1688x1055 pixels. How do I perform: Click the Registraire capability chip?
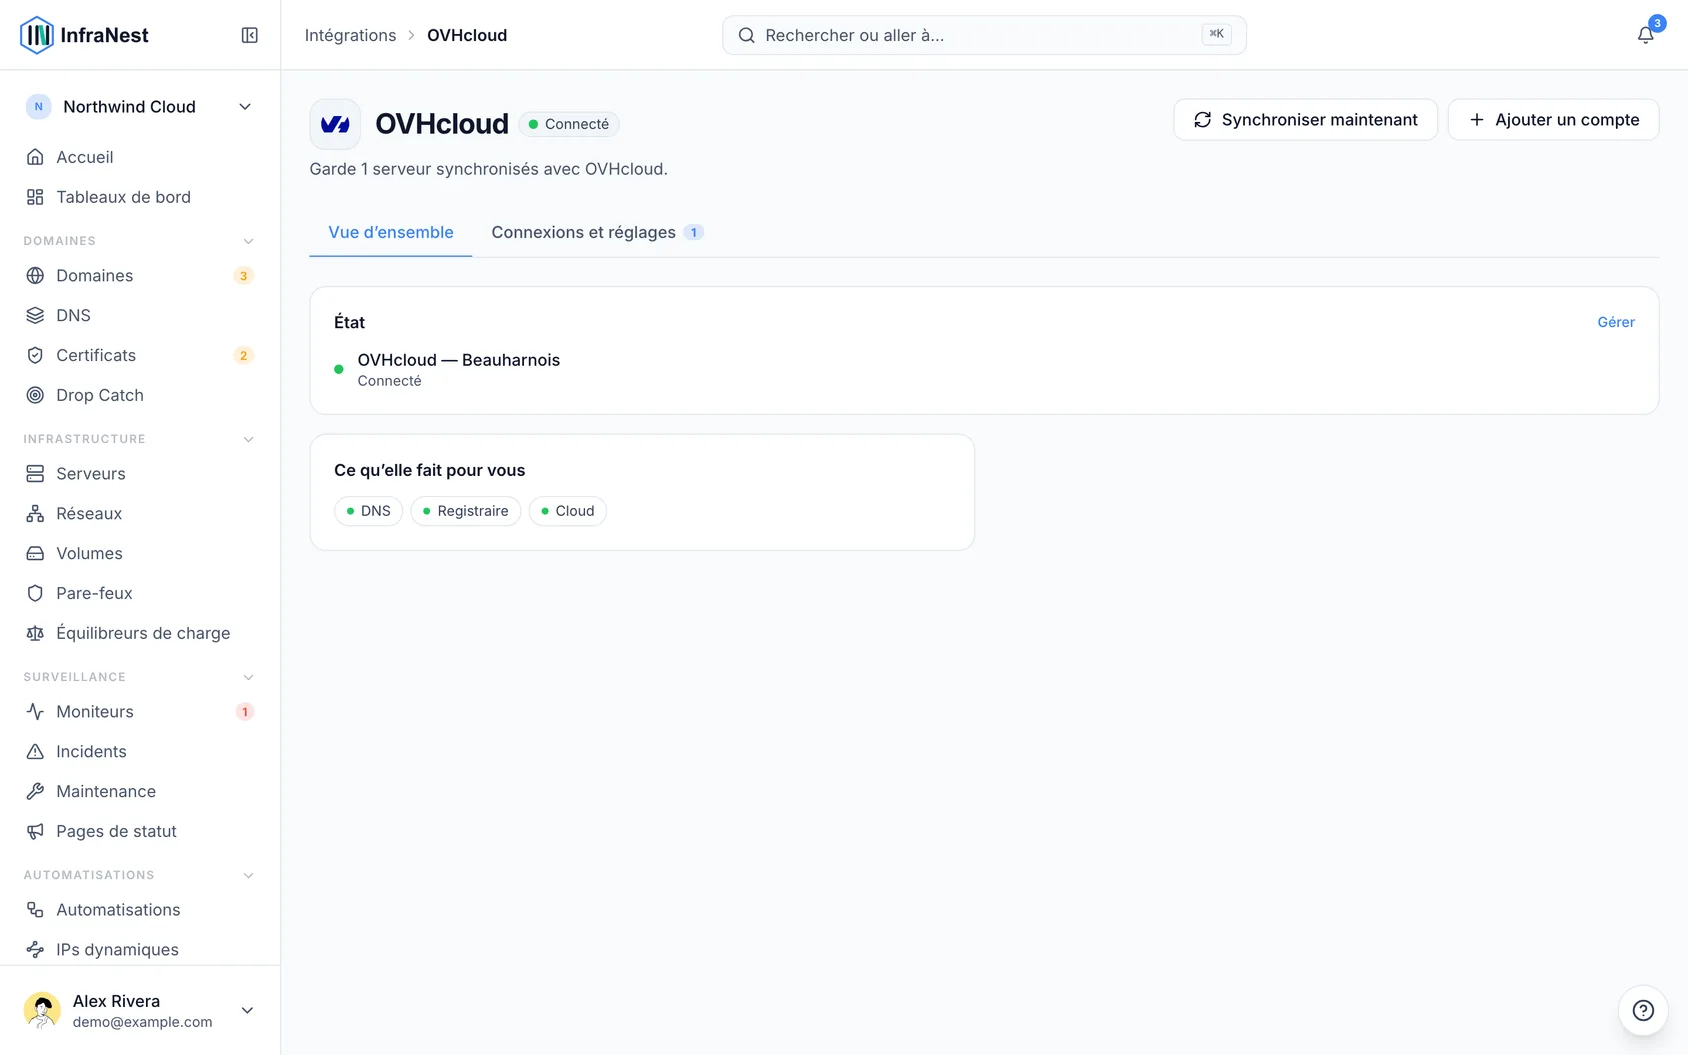coord(466,511)
